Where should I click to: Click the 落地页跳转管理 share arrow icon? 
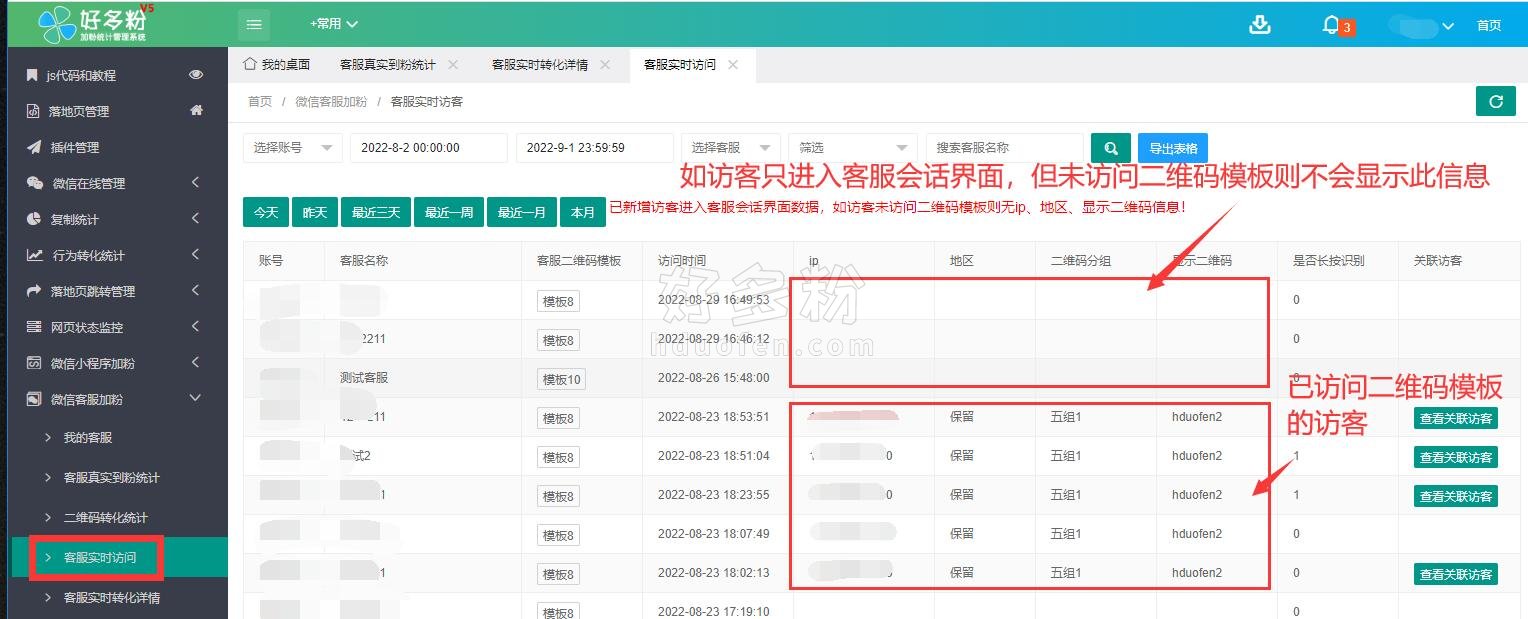pos(33,291)
